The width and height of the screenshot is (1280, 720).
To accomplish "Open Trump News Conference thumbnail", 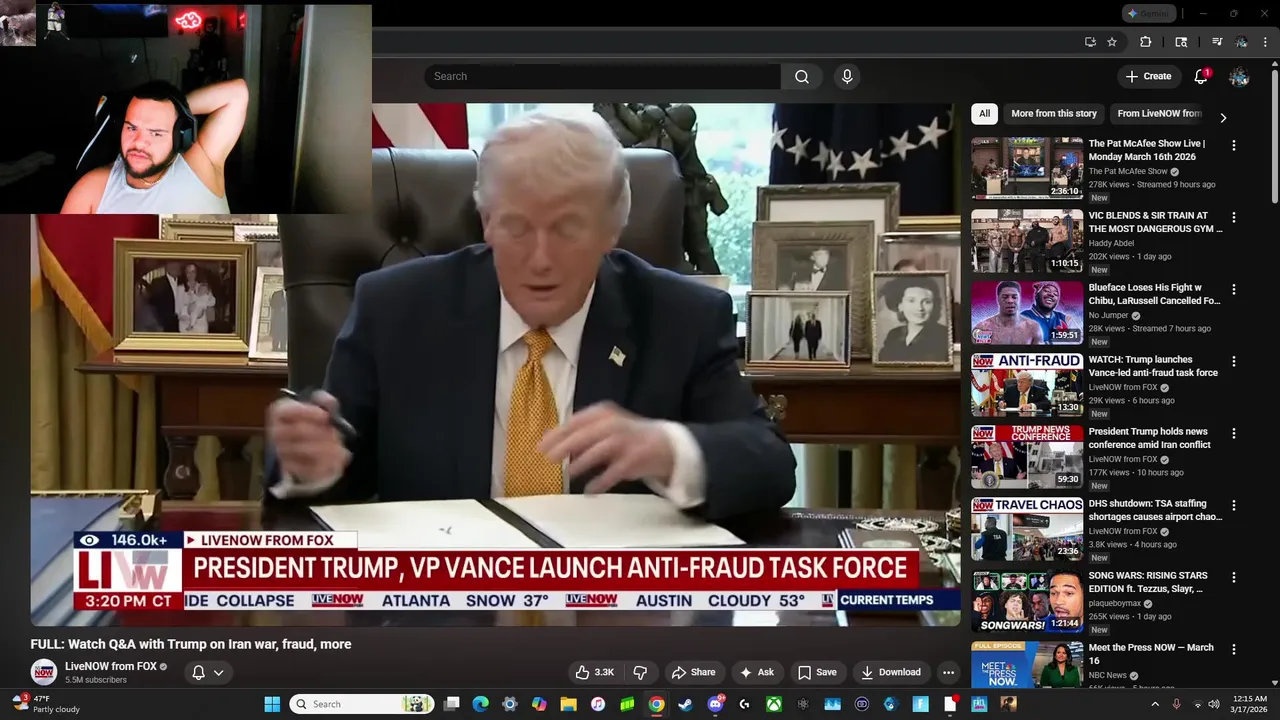I will (x=1027, y=456).
